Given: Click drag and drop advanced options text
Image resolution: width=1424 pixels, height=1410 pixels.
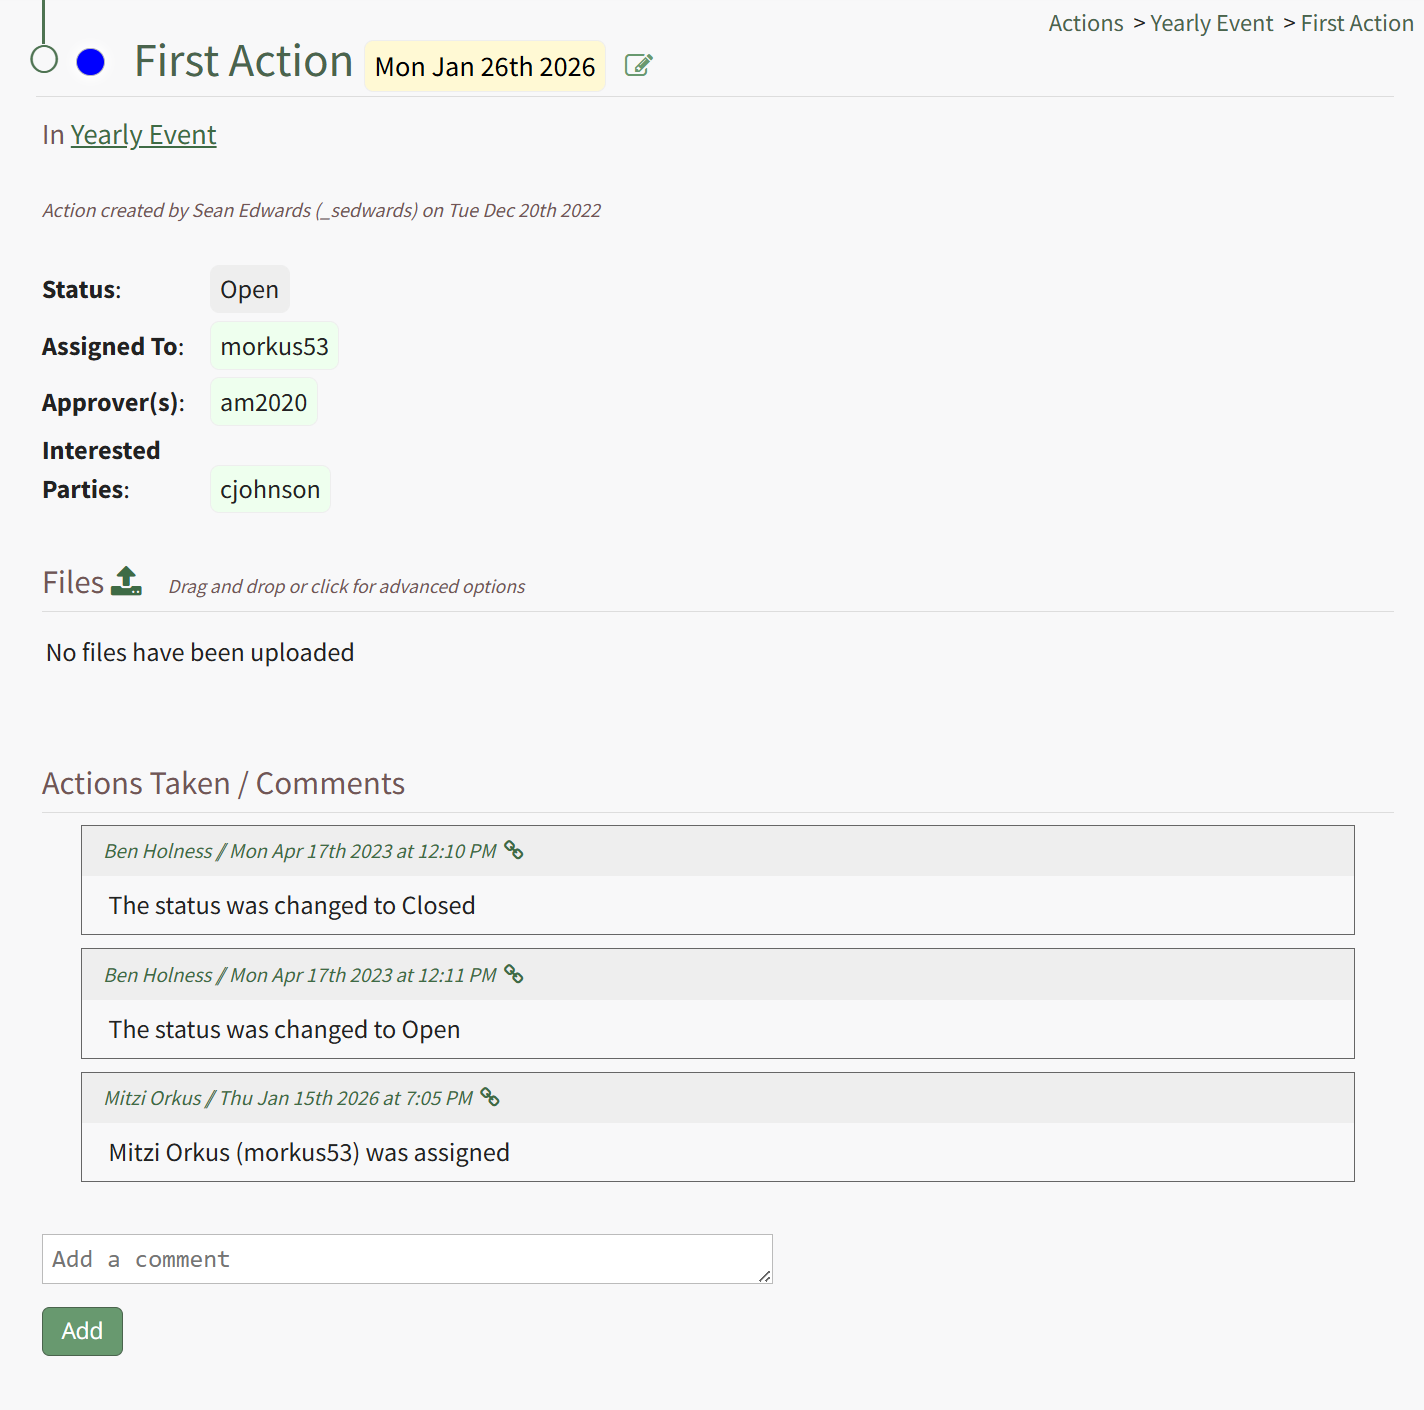Looking at the screenshot, I should (346, 587).
